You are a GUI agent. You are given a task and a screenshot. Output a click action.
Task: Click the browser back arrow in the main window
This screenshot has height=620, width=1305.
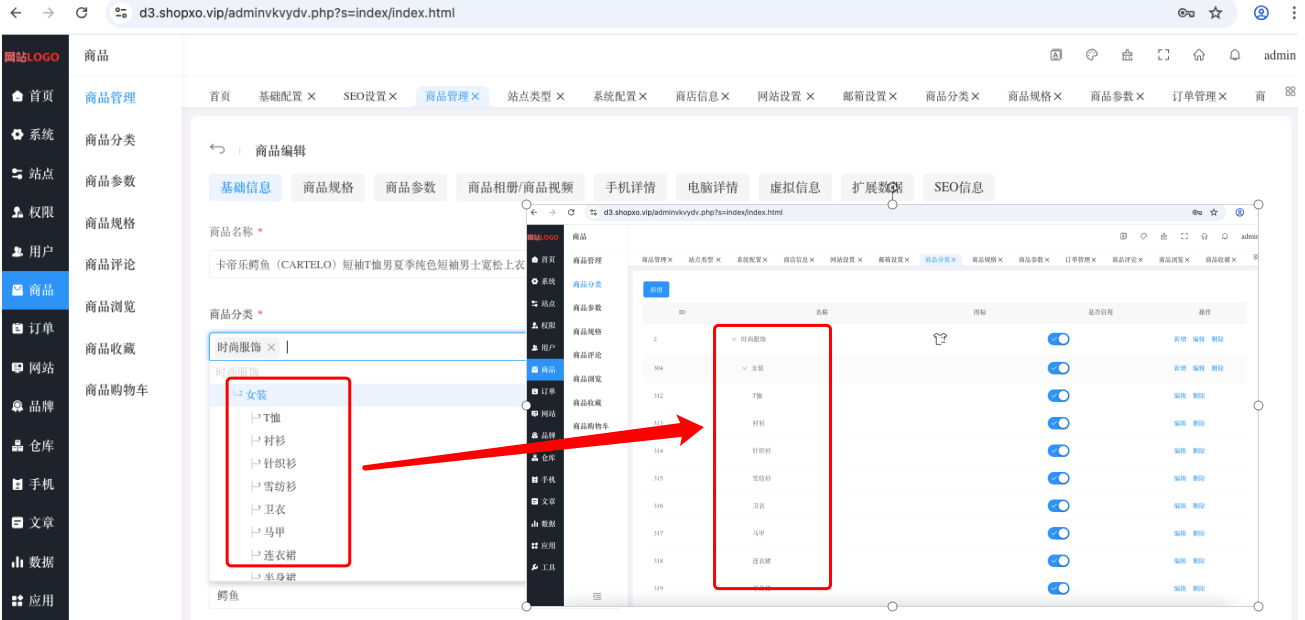point(16,13)
